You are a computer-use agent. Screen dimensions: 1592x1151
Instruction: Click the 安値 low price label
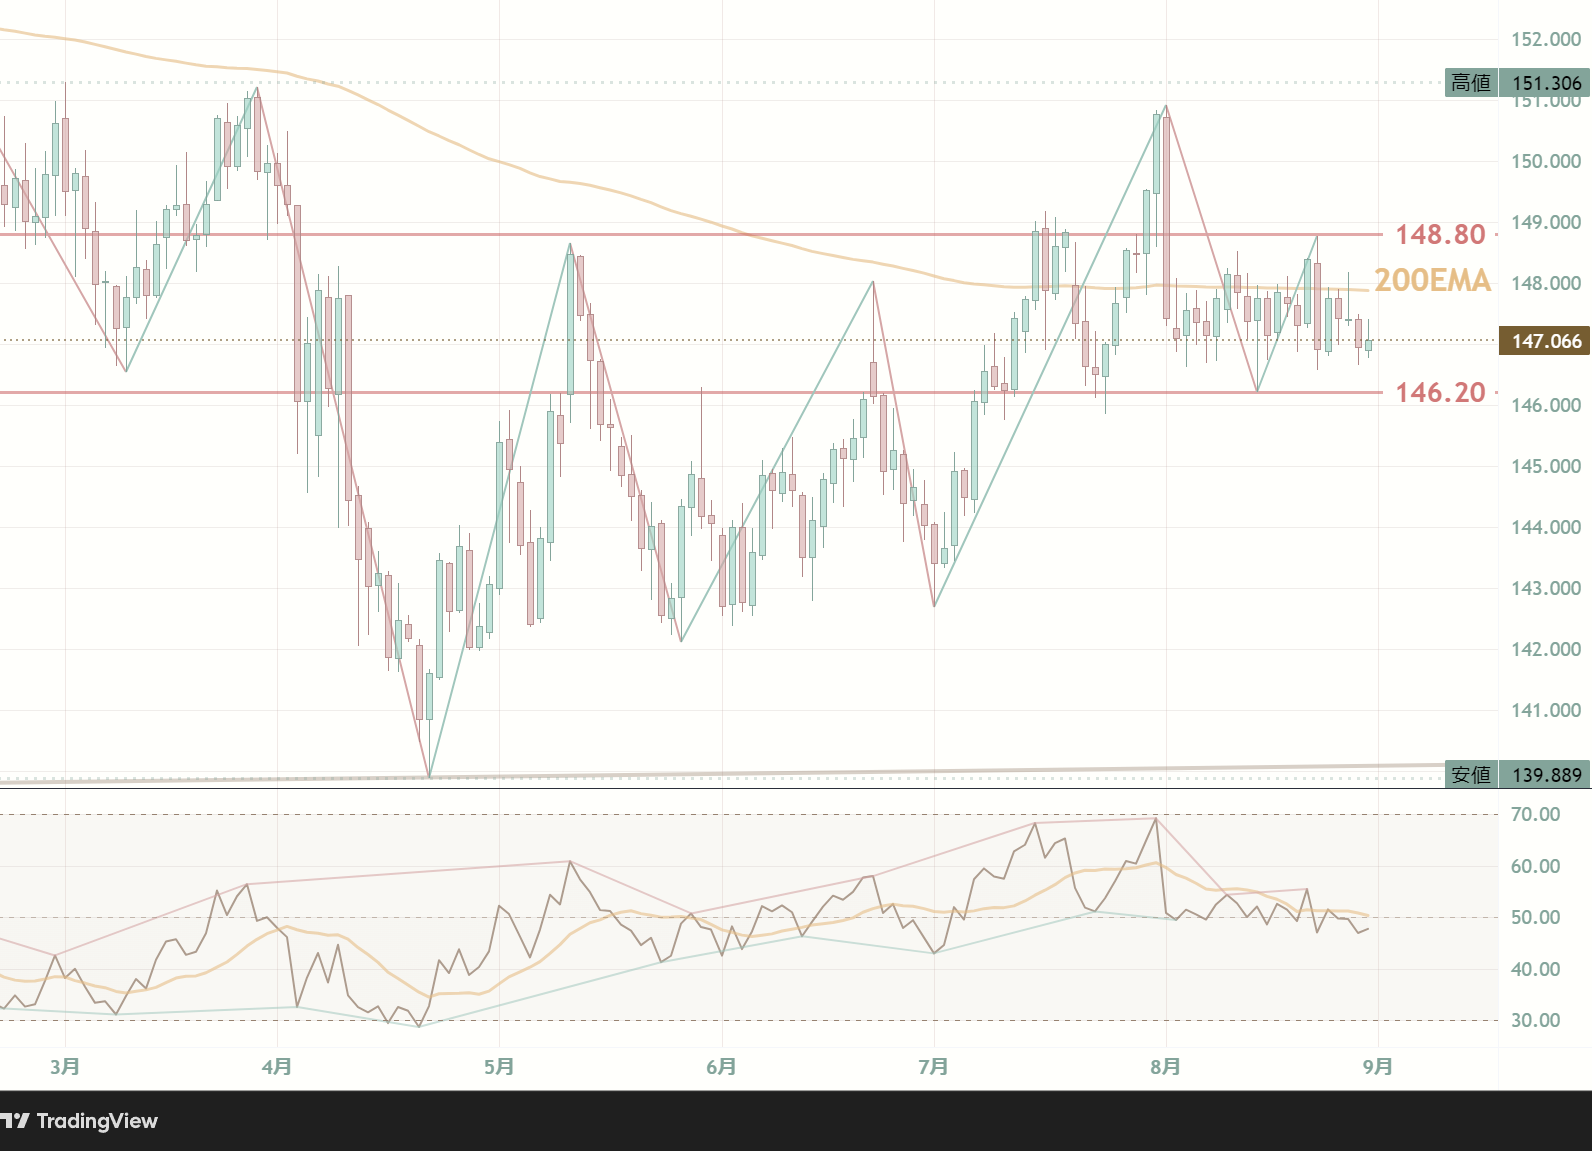tap(1471, 775)
